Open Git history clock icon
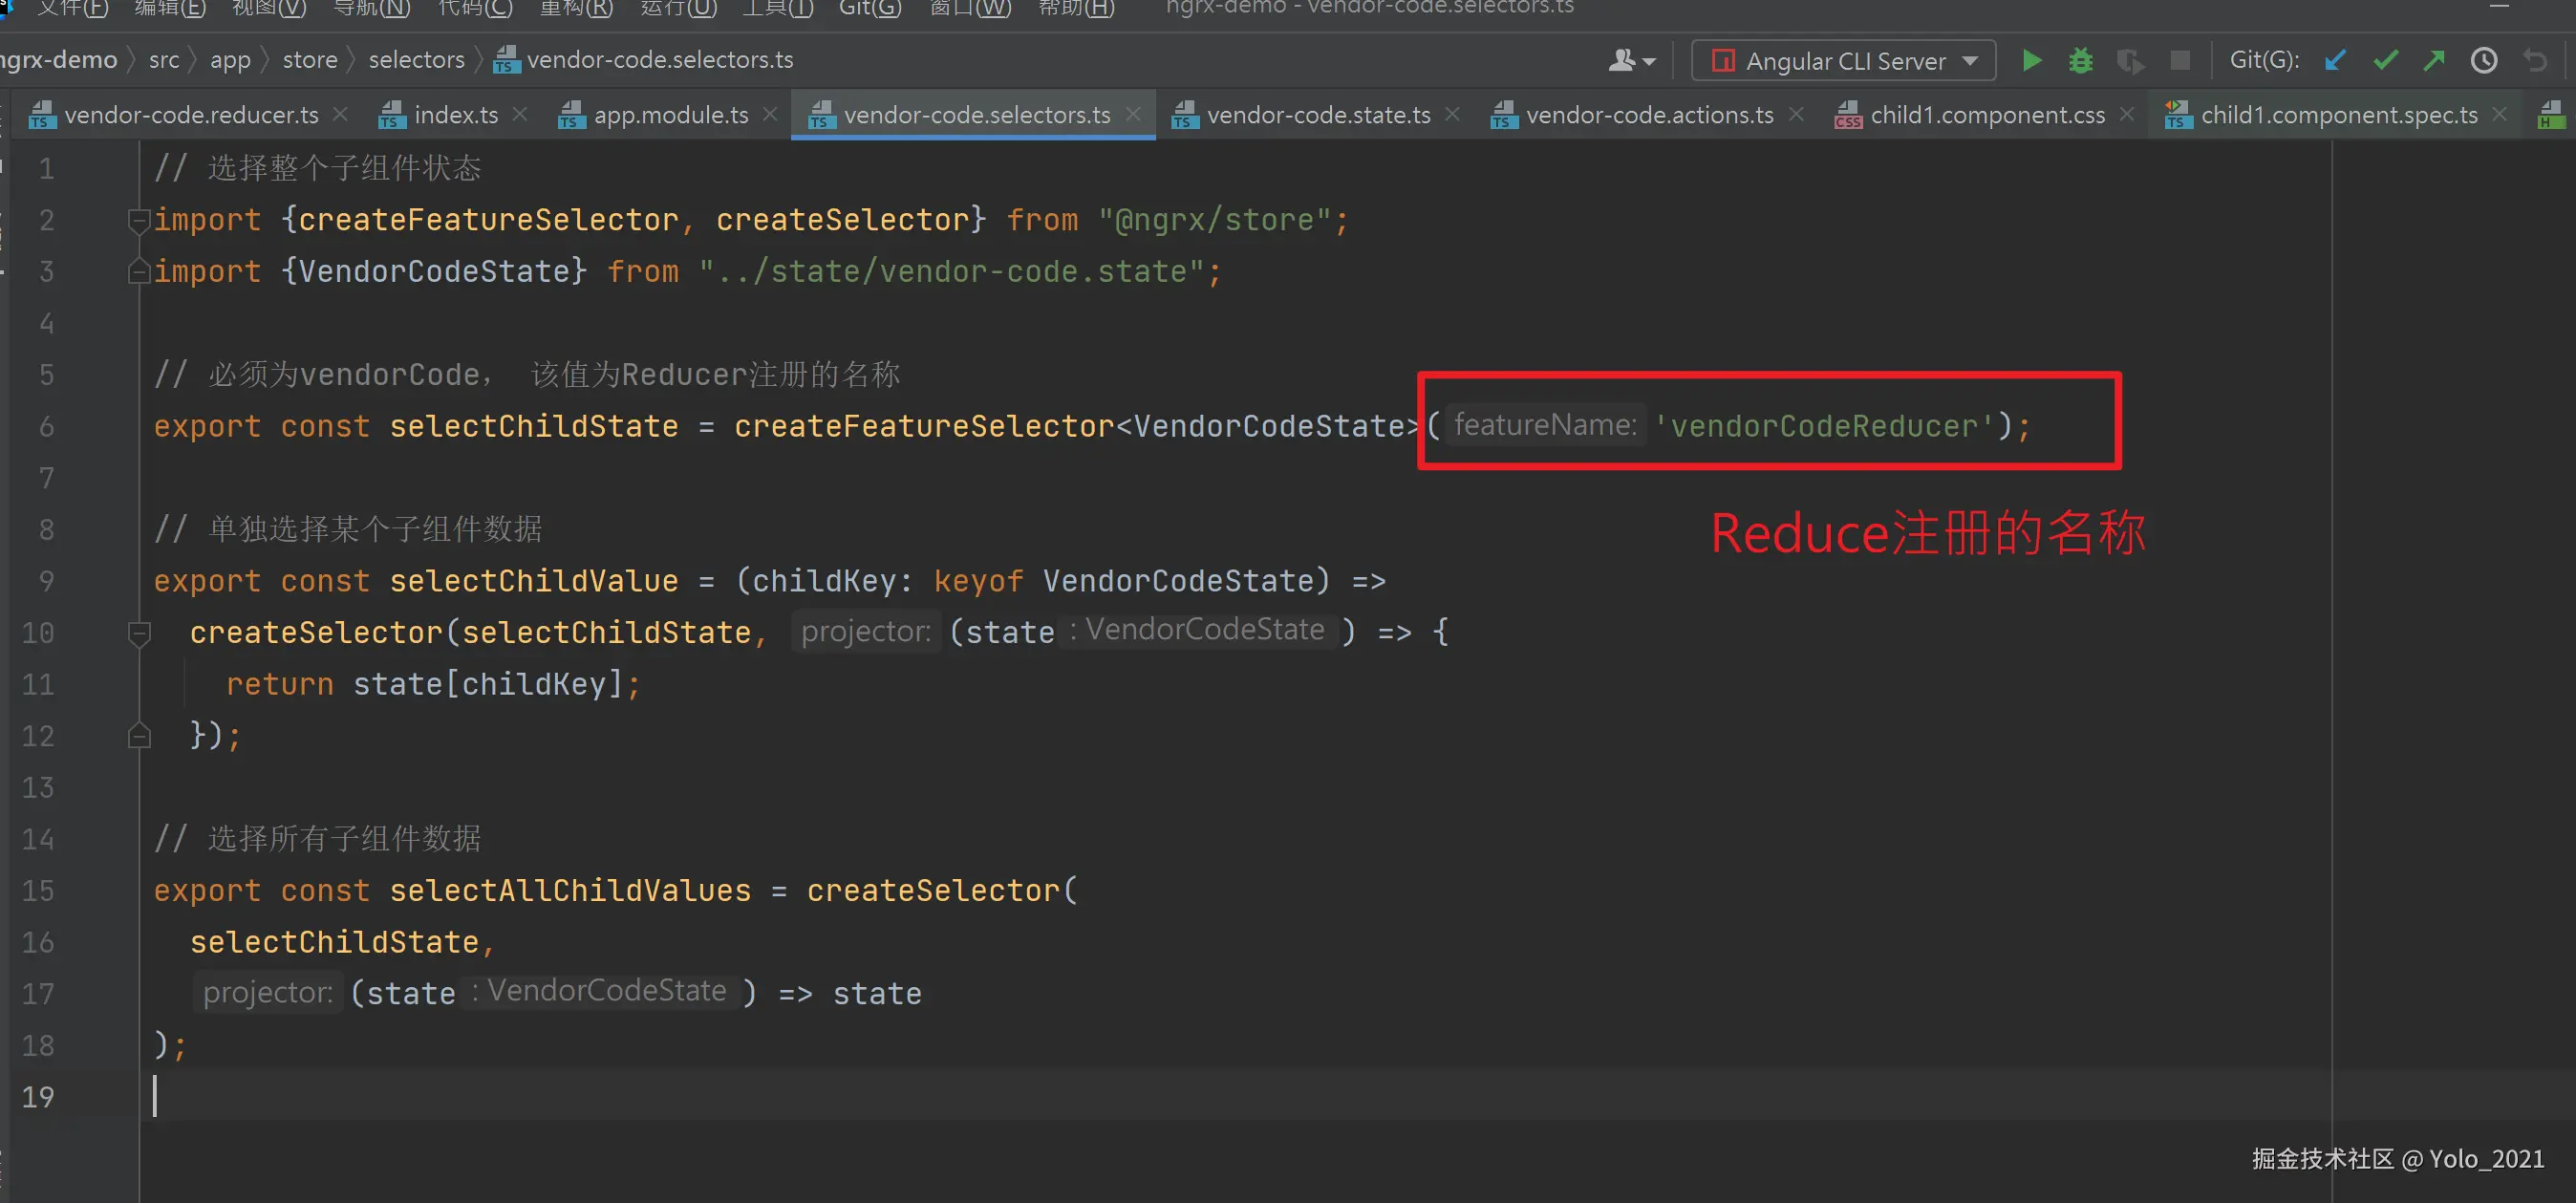This screenshot has height=1203, width=2576. tap(2484, 61)
